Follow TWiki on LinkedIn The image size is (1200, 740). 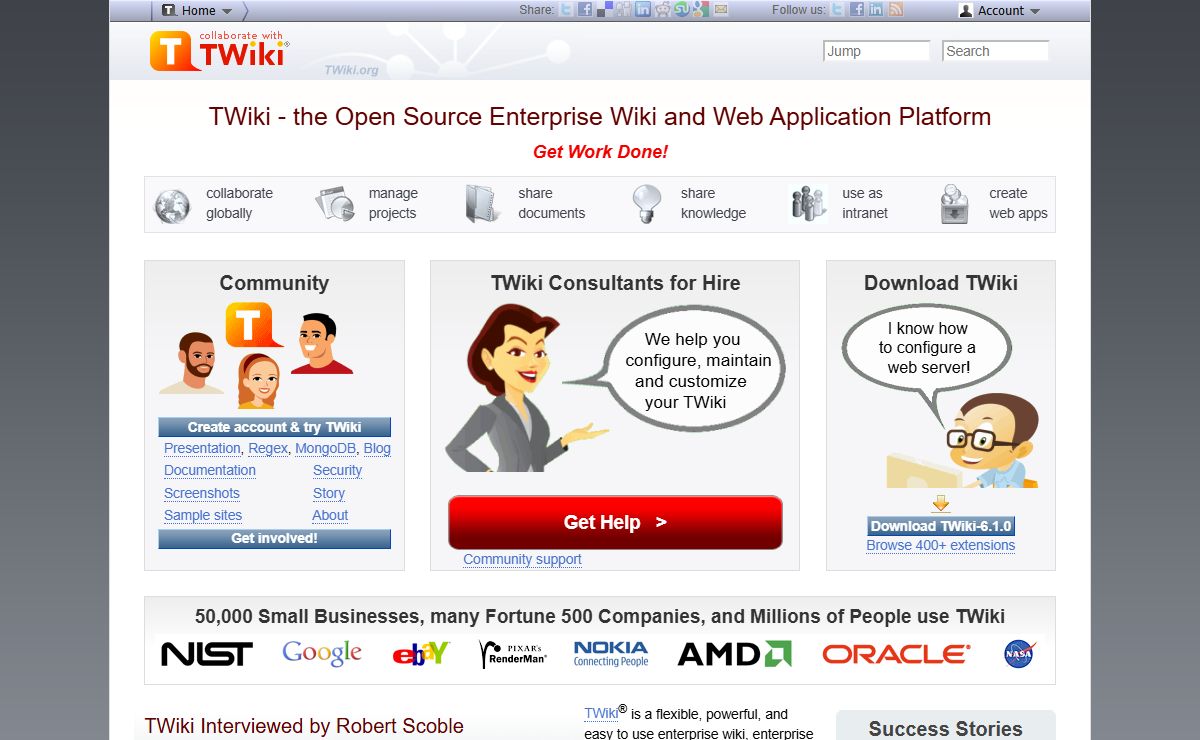(876, 10)
